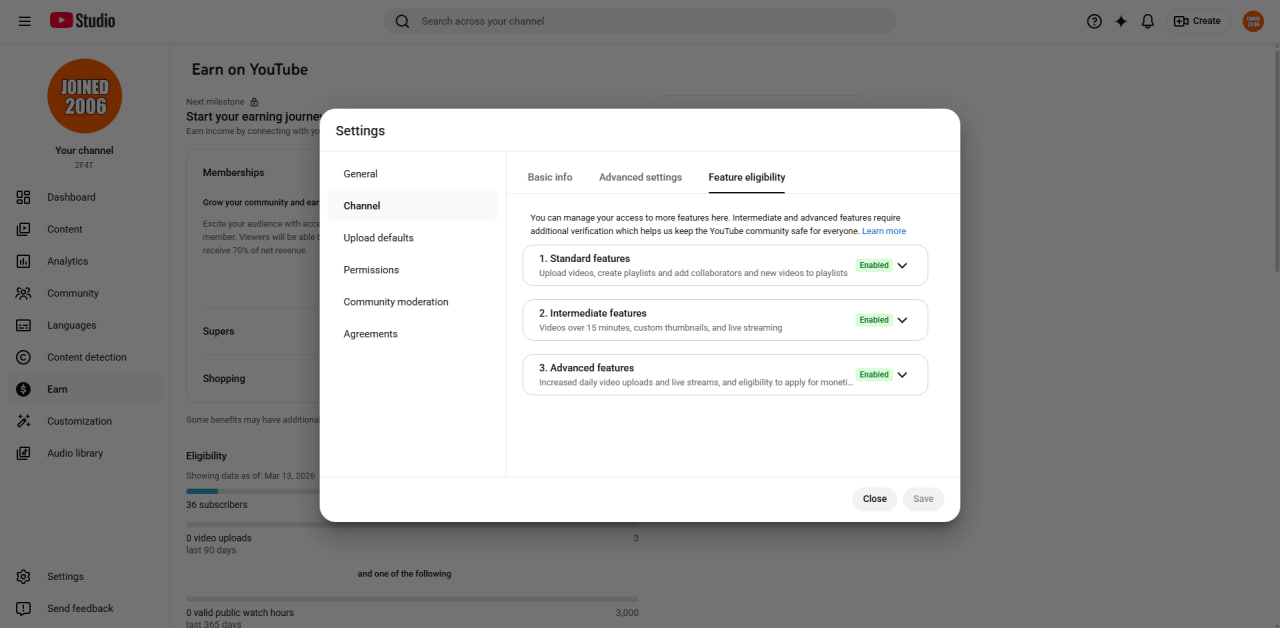Click the Customization wand icon

[x=24, y=421]
